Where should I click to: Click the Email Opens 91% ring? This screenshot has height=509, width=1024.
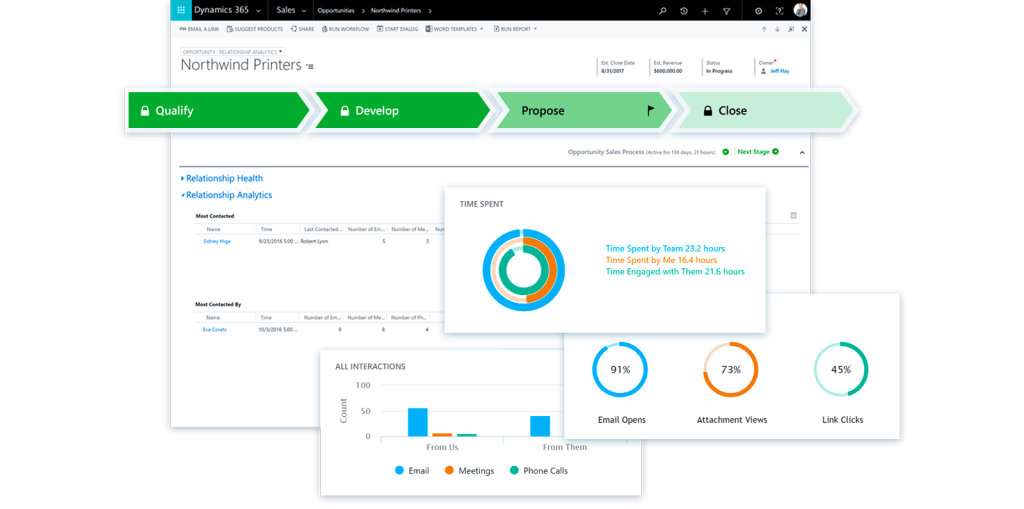click(620, 369)
